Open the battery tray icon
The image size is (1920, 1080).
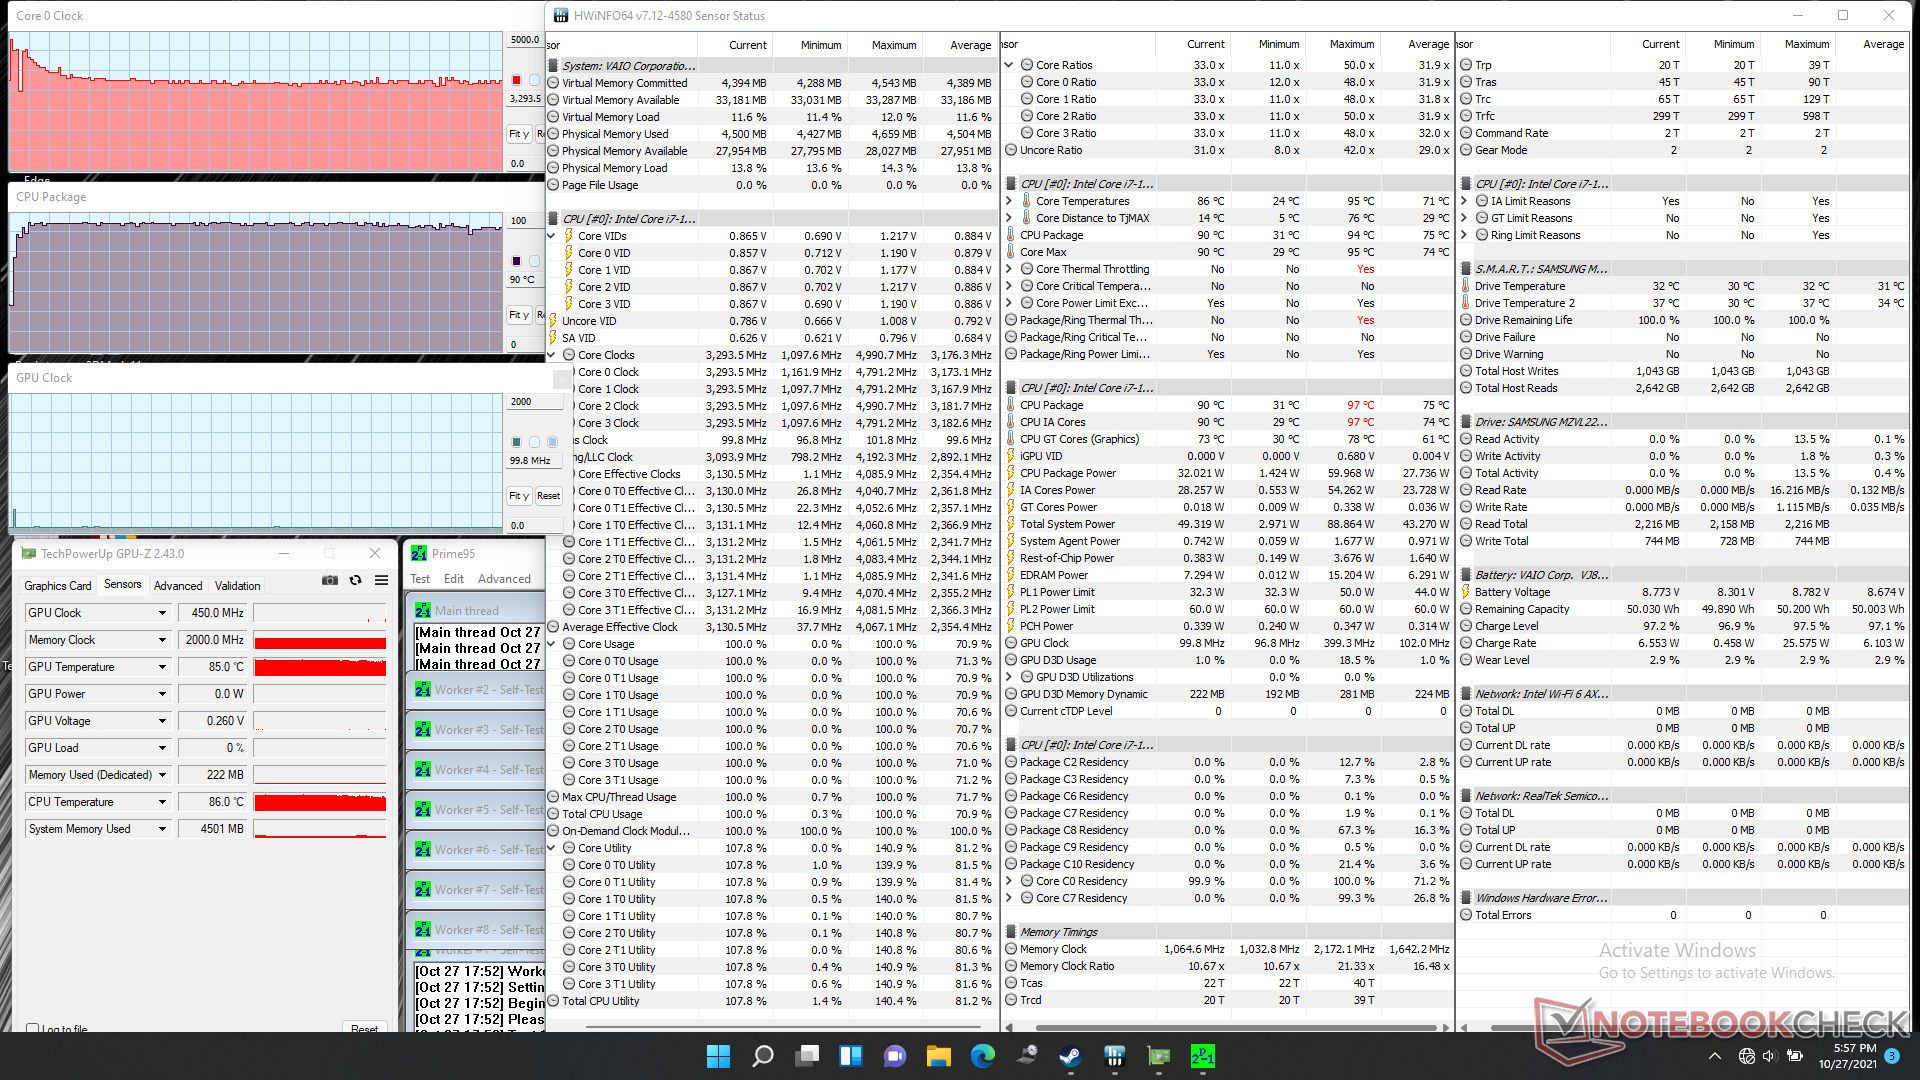click(x=1795, y=1056)
